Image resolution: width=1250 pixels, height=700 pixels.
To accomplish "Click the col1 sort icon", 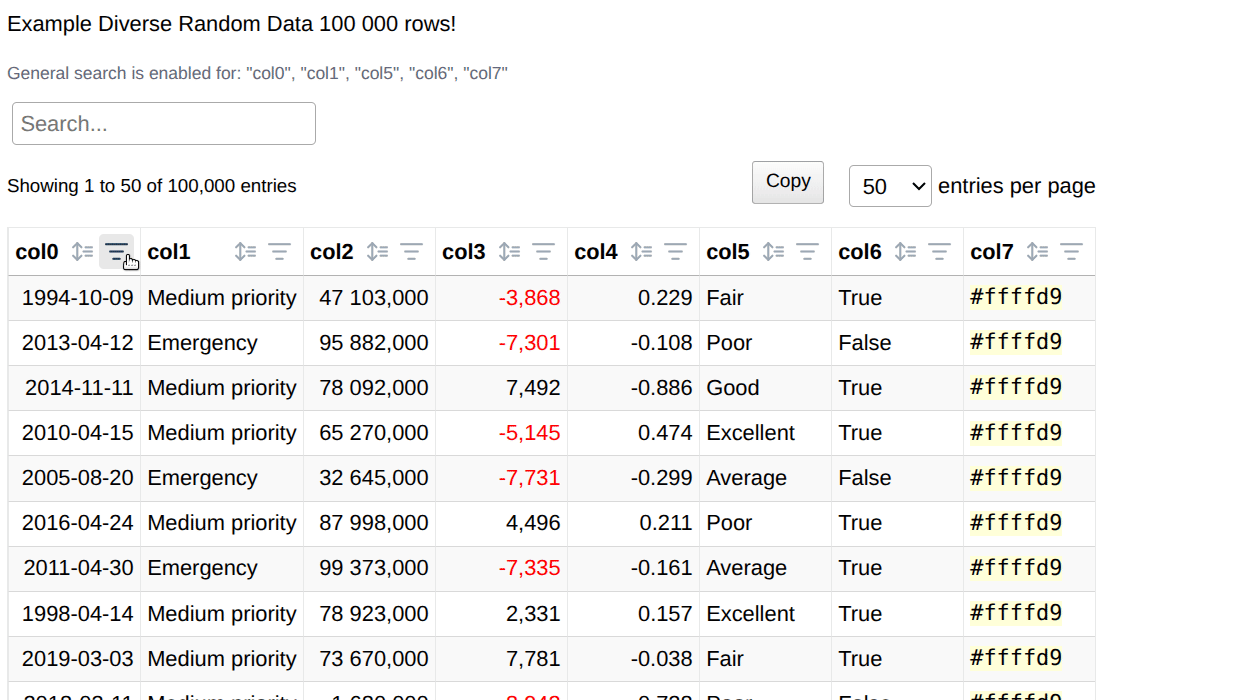I will click(245, 252).
